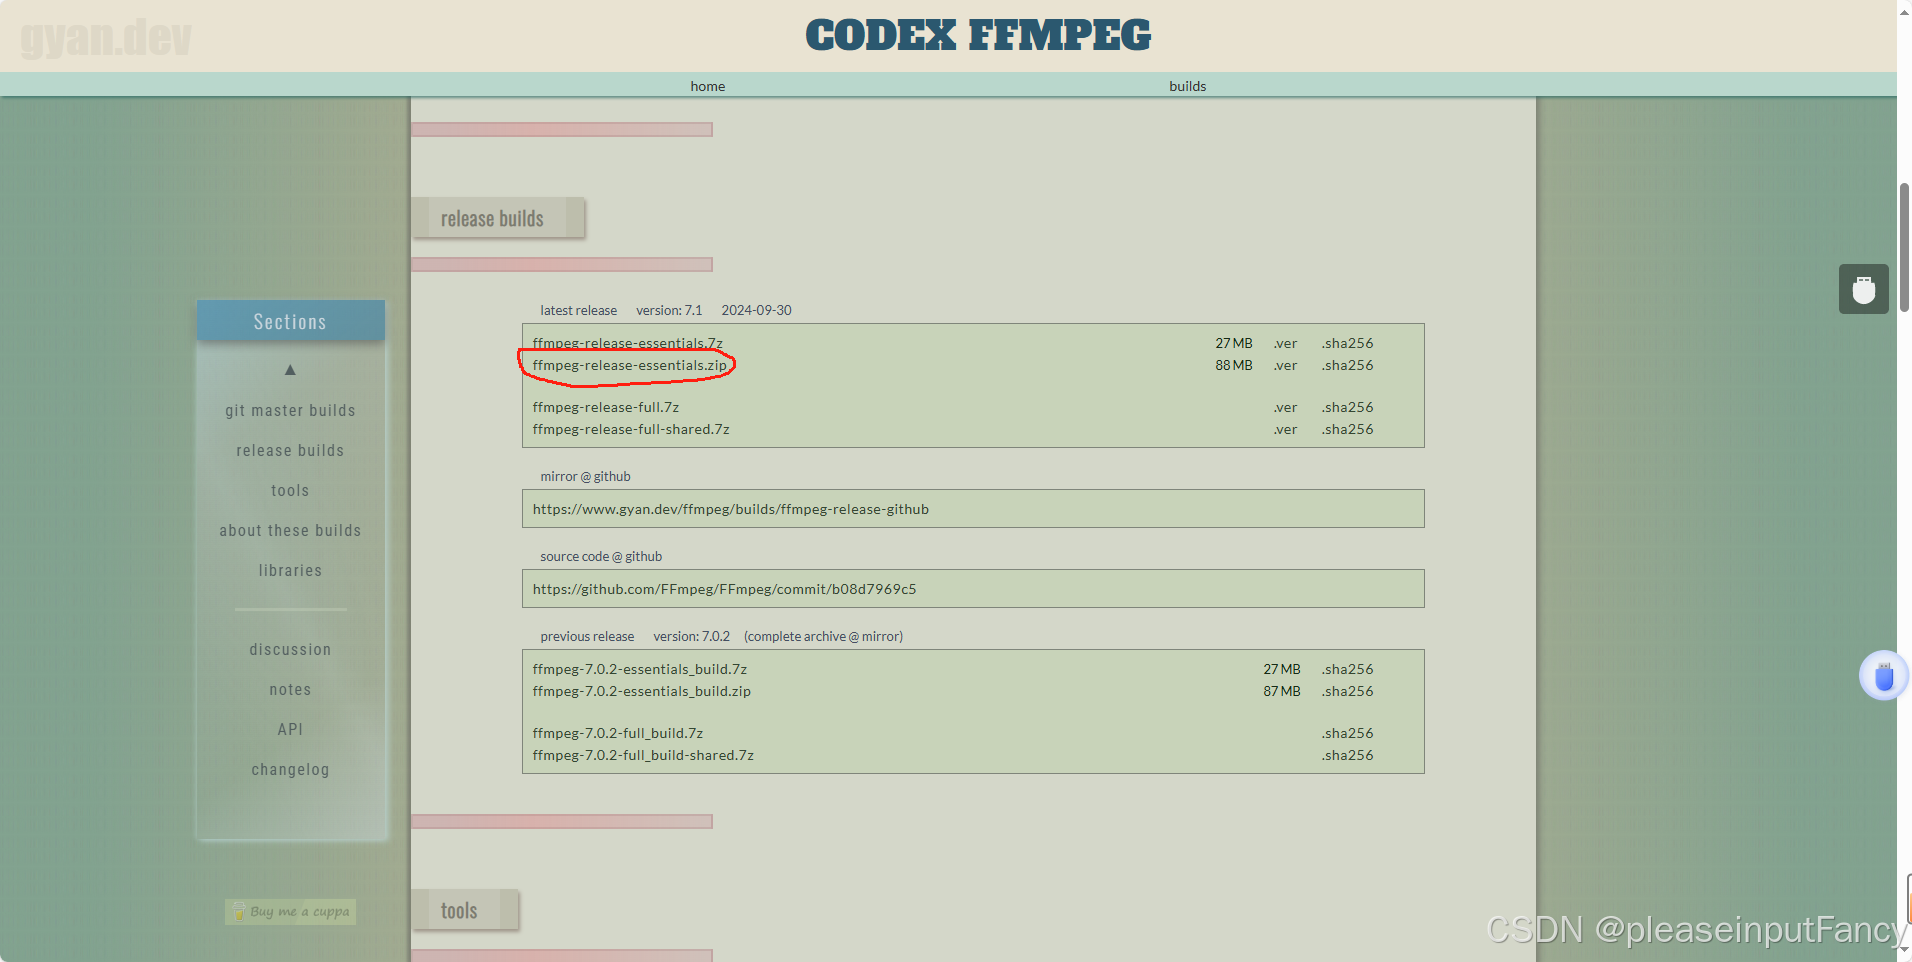Image resolution: width=1912 pixels, height=962 pixels.
Task: Open .sha256 for ffmpeg-release-essentials.zip
Action: tap(1347, 365)
